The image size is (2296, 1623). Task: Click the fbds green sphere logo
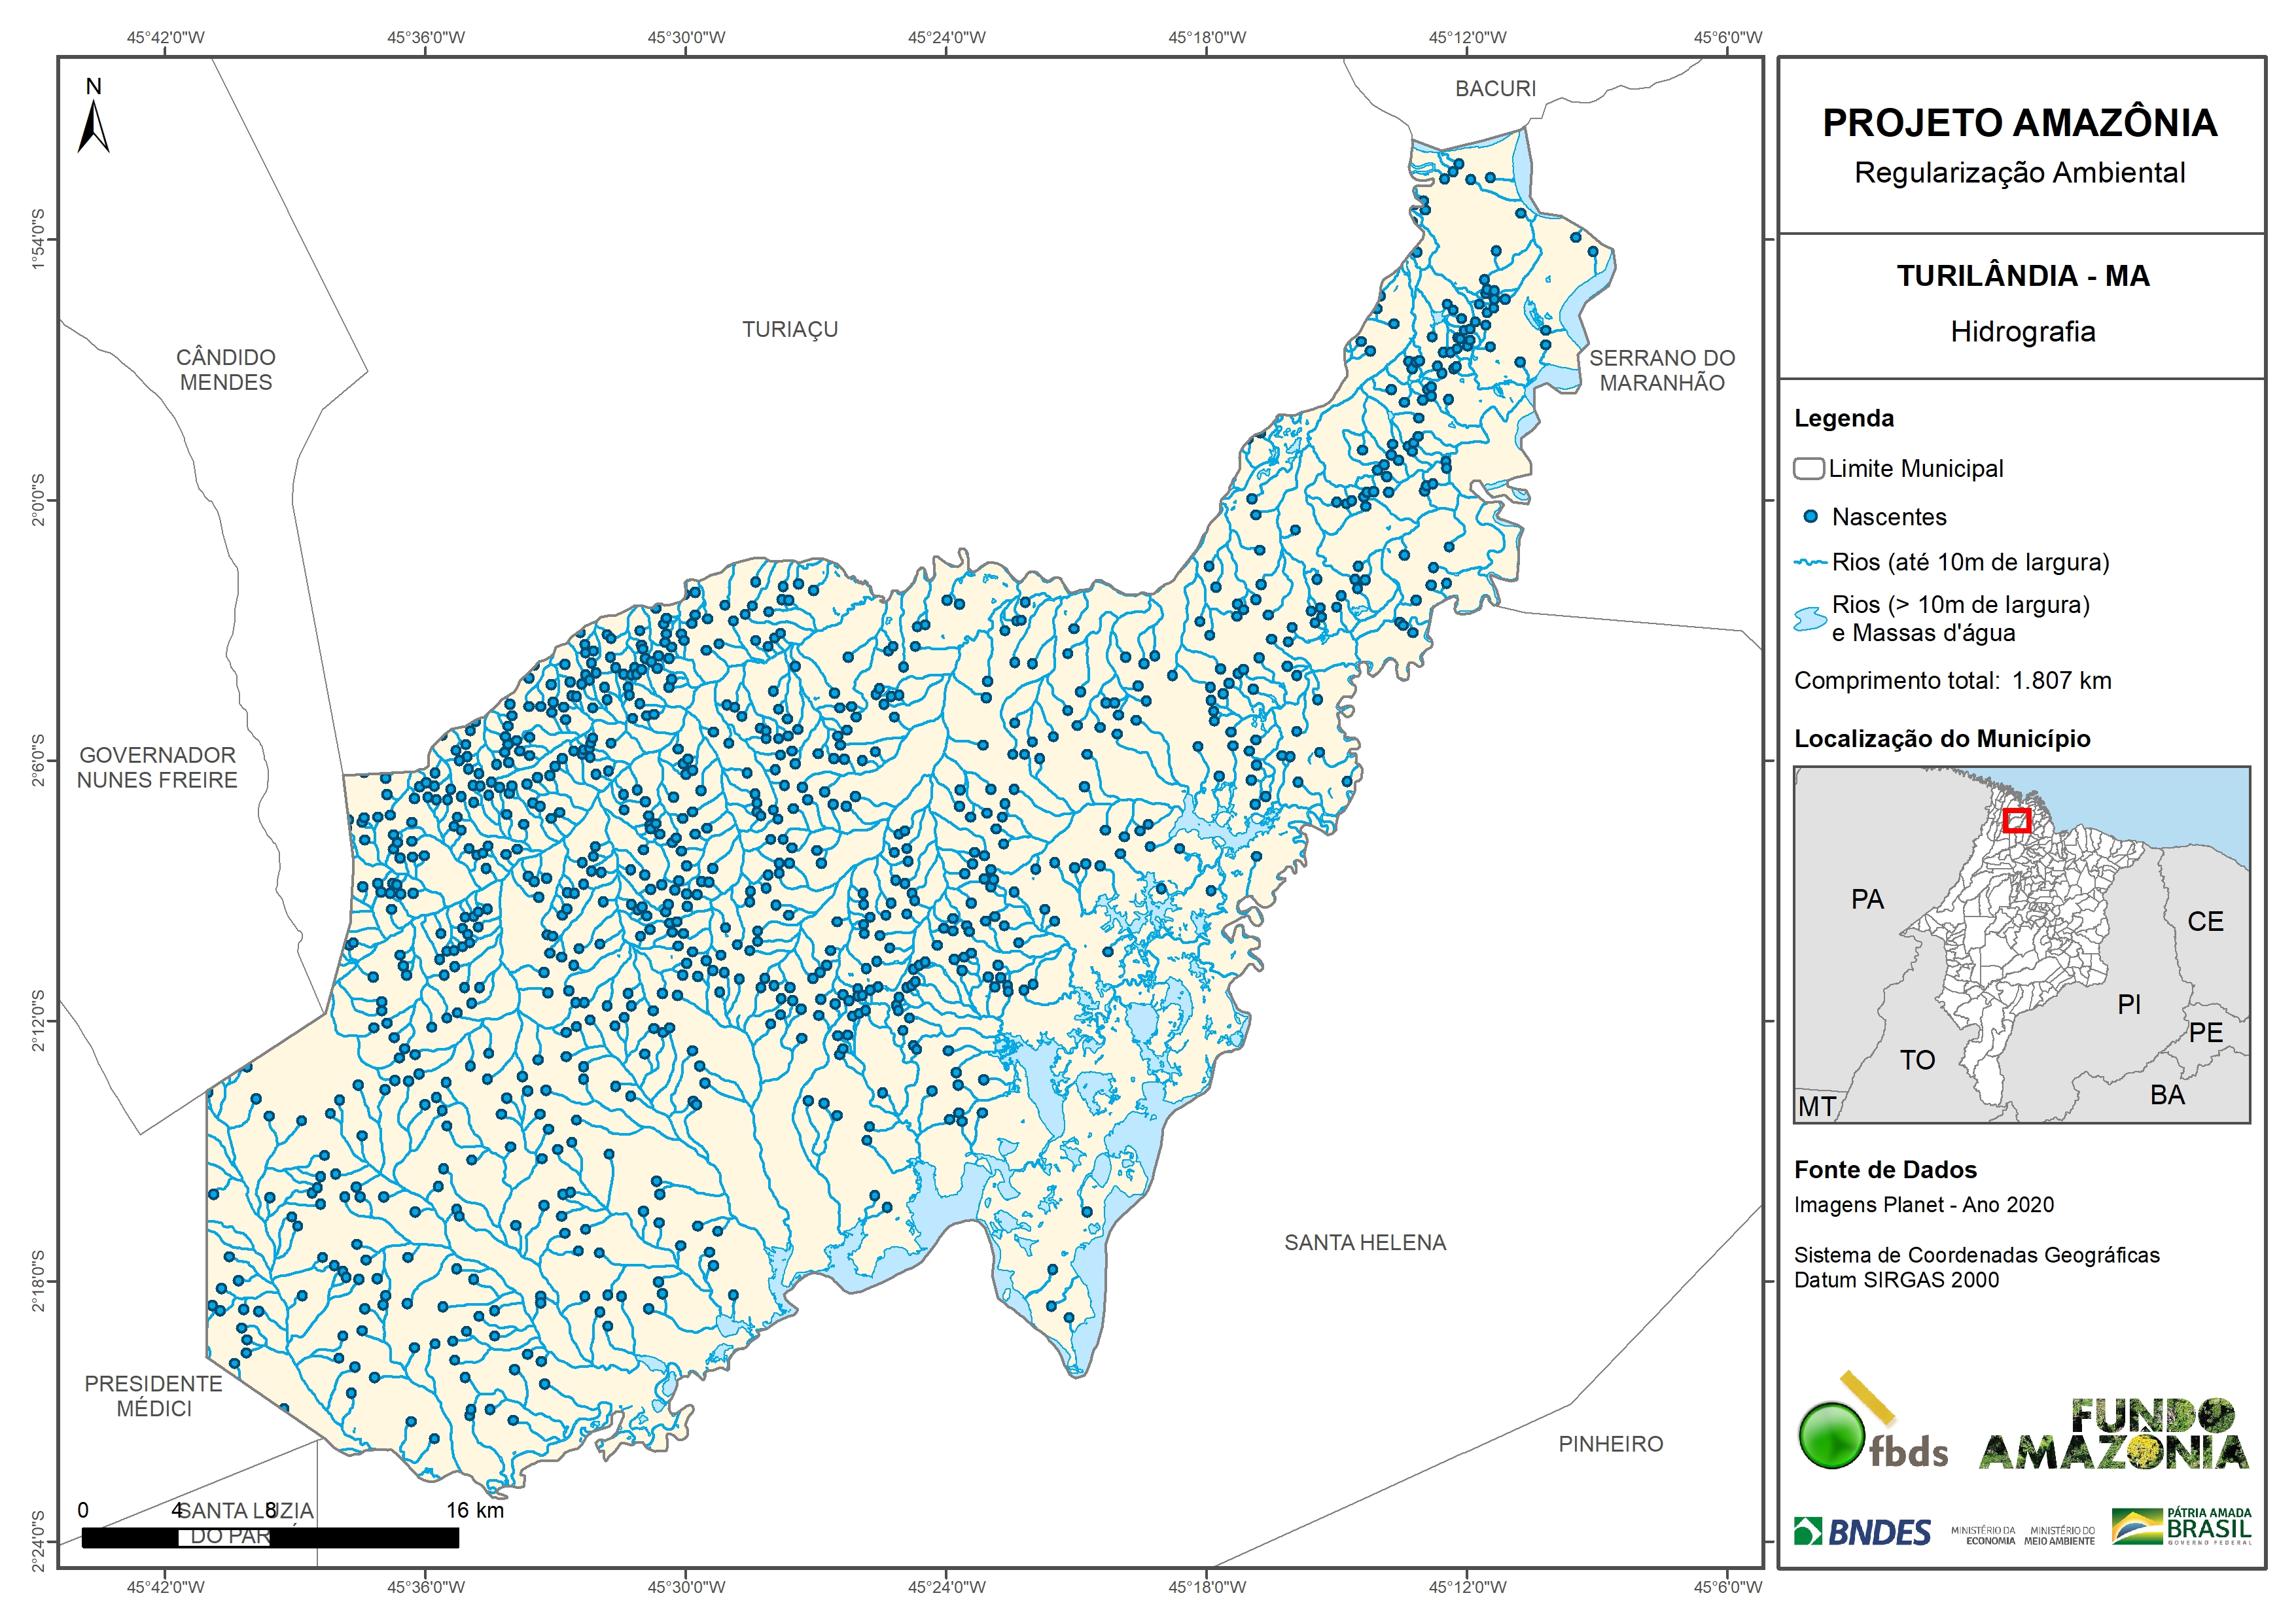pos(1832,1436)
